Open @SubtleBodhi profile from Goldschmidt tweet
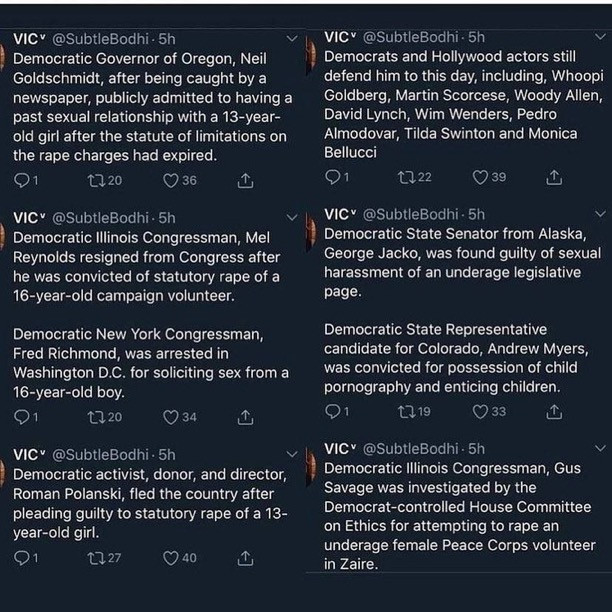612x612 pixels. 97,38
